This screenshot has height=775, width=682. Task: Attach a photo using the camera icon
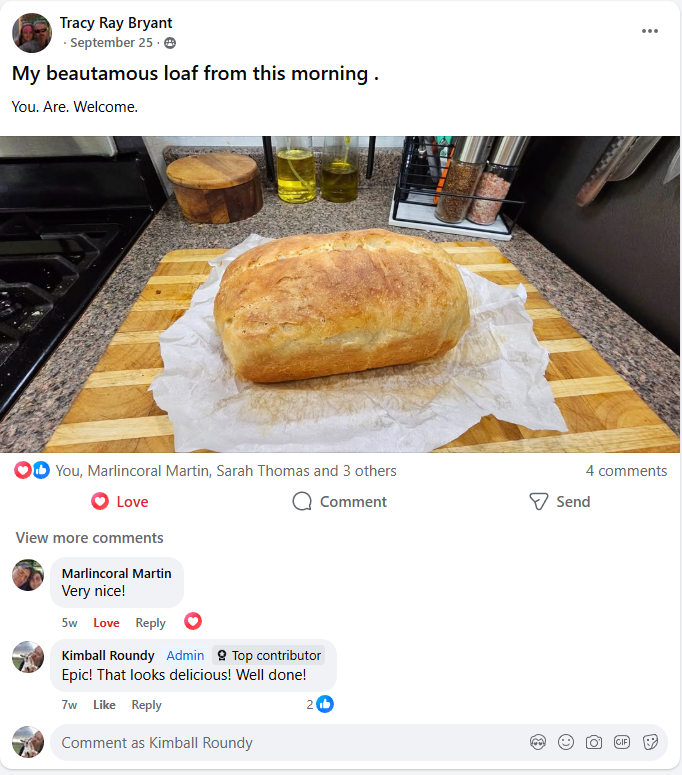point(594,742)
